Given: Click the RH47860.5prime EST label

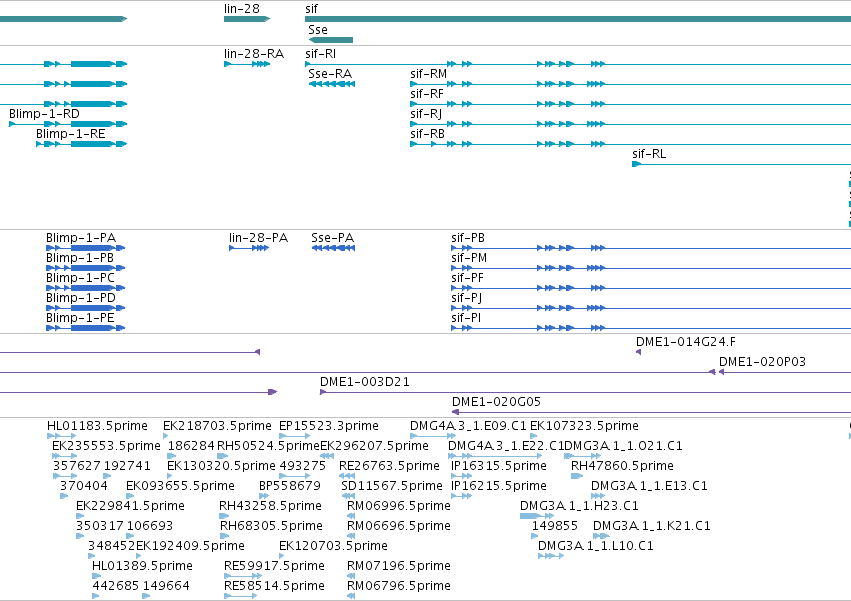Looking at the screenshot, I should click(622, 466).
